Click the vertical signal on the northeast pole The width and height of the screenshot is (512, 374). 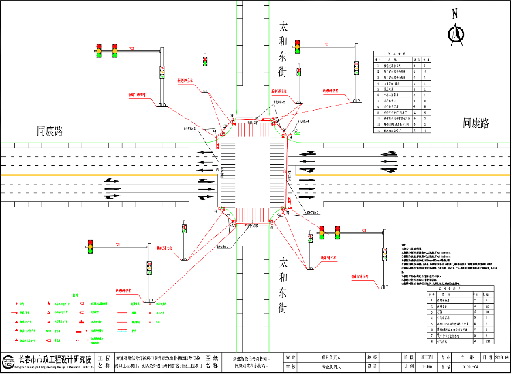point(356,68)
